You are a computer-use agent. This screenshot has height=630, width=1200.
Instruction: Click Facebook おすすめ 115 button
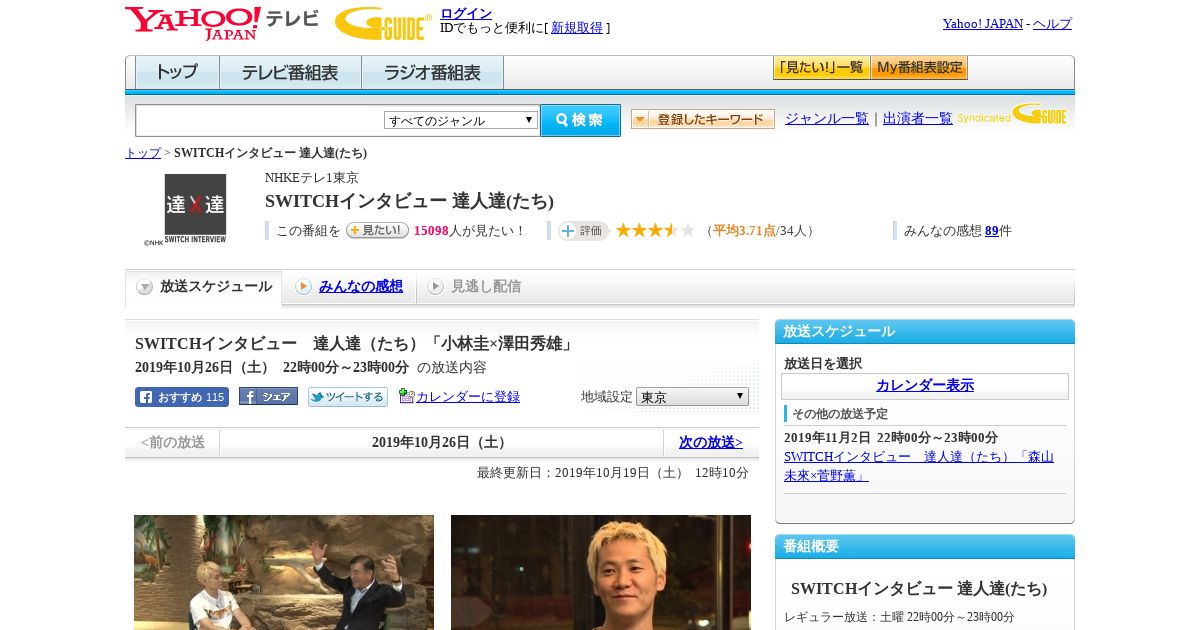(x=182, y=397)
